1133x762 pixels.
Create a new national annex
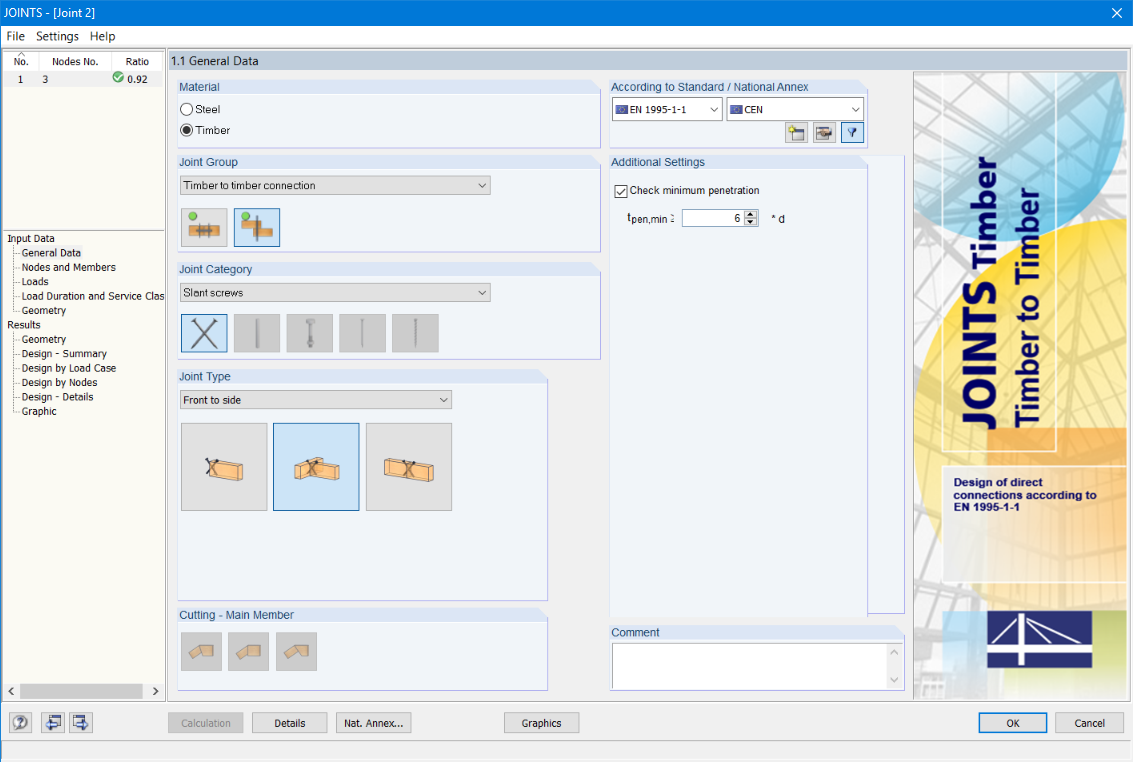tap(796, 132)
